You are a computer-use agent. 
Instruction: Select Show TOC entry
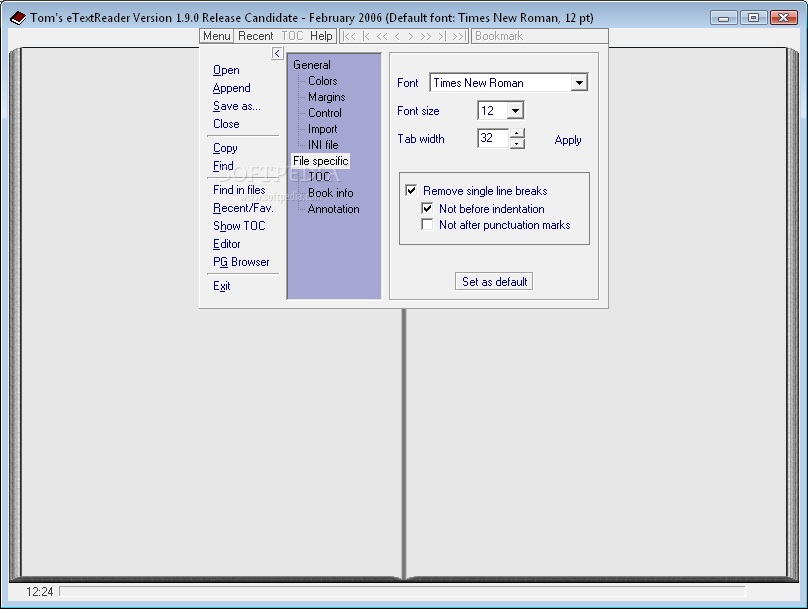[x=239, y=226]
